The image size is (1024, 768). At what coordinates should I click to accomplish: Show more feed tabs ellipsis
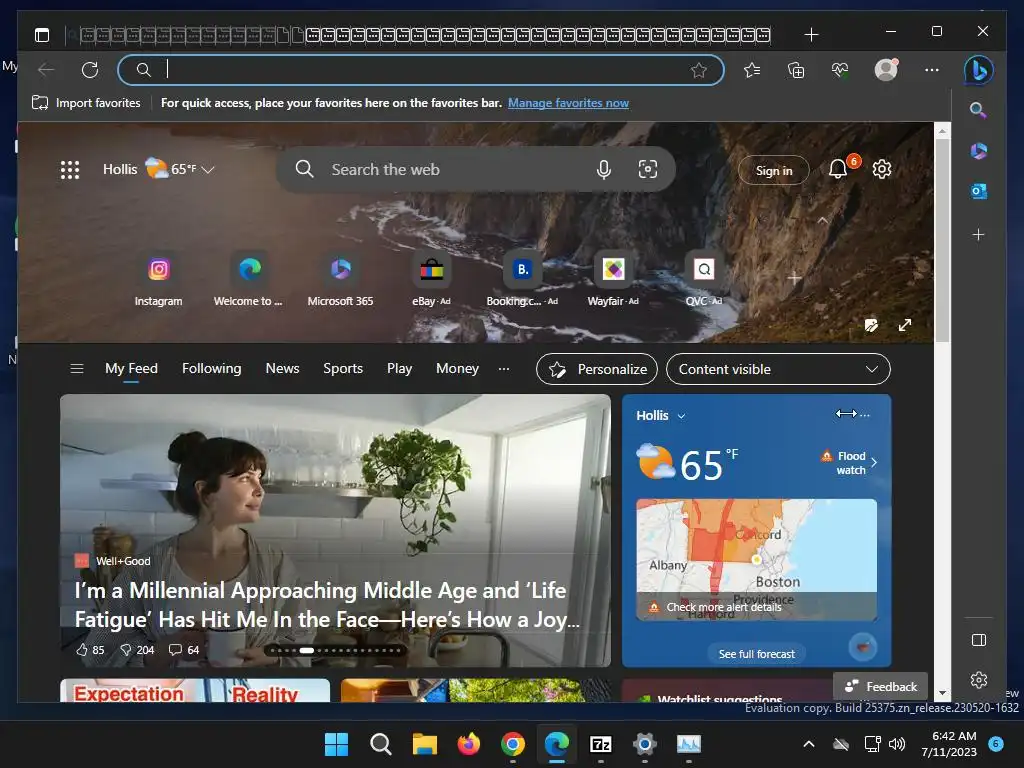pos(504,368)
